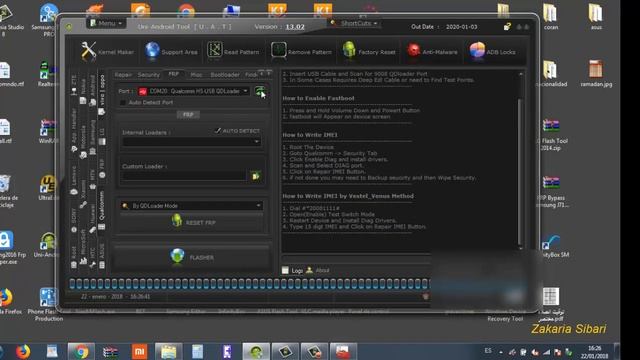Click the RESET FRP button
Screen dimensions: 640x360
pyautogui.click(x=191, y=222)
